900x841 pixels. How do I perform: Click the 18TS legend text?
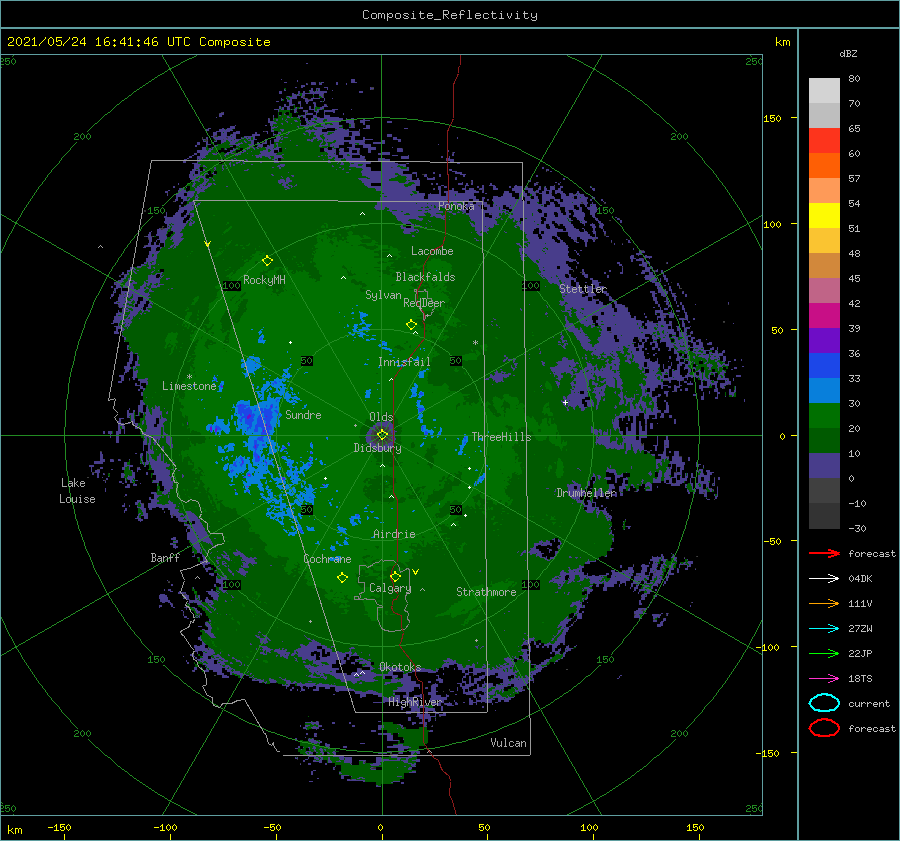pos(860,679)
